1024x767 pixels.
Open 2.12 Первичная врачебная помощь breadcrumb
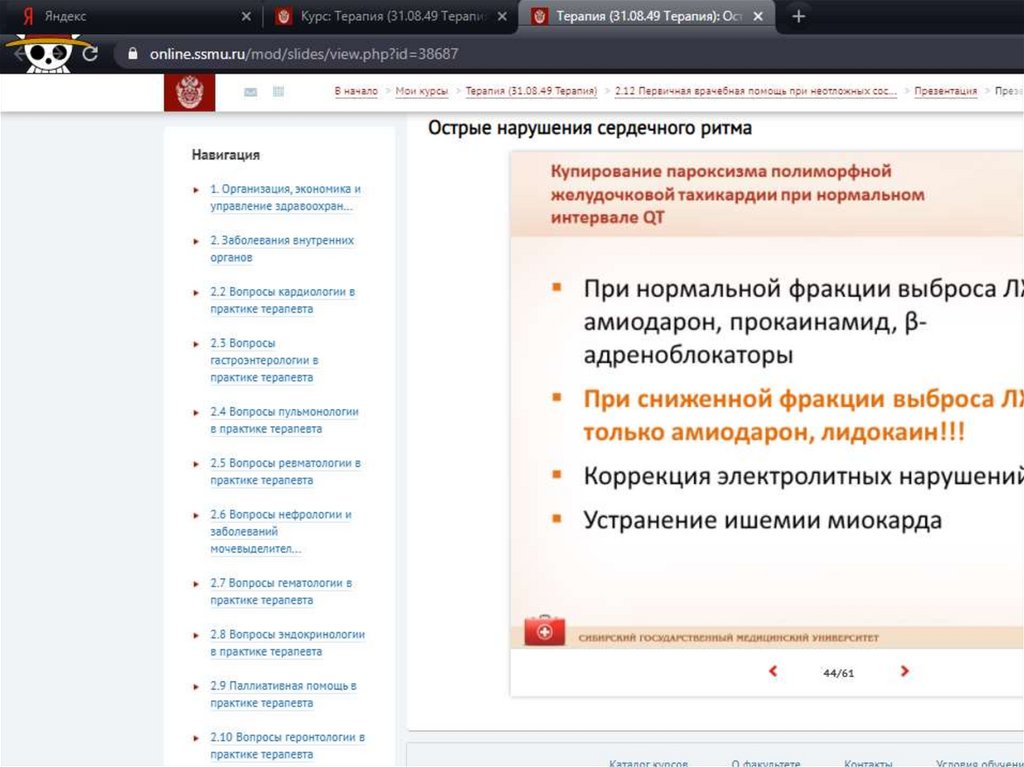point(756,91)
